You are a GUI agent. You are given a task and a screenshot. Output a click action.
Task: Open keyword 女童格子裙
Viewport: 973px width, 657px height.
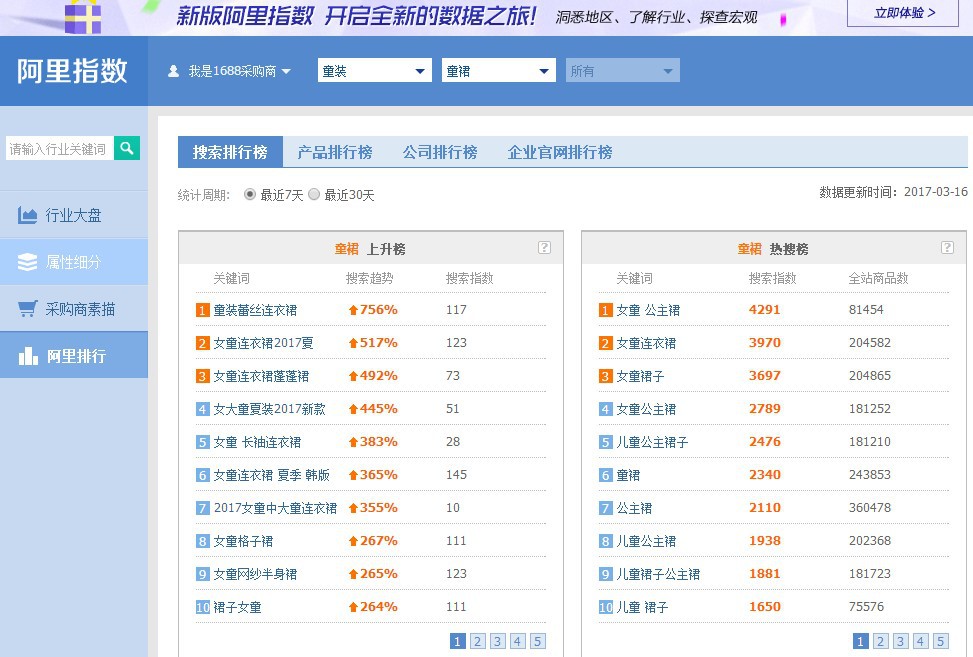coord(243,541)
